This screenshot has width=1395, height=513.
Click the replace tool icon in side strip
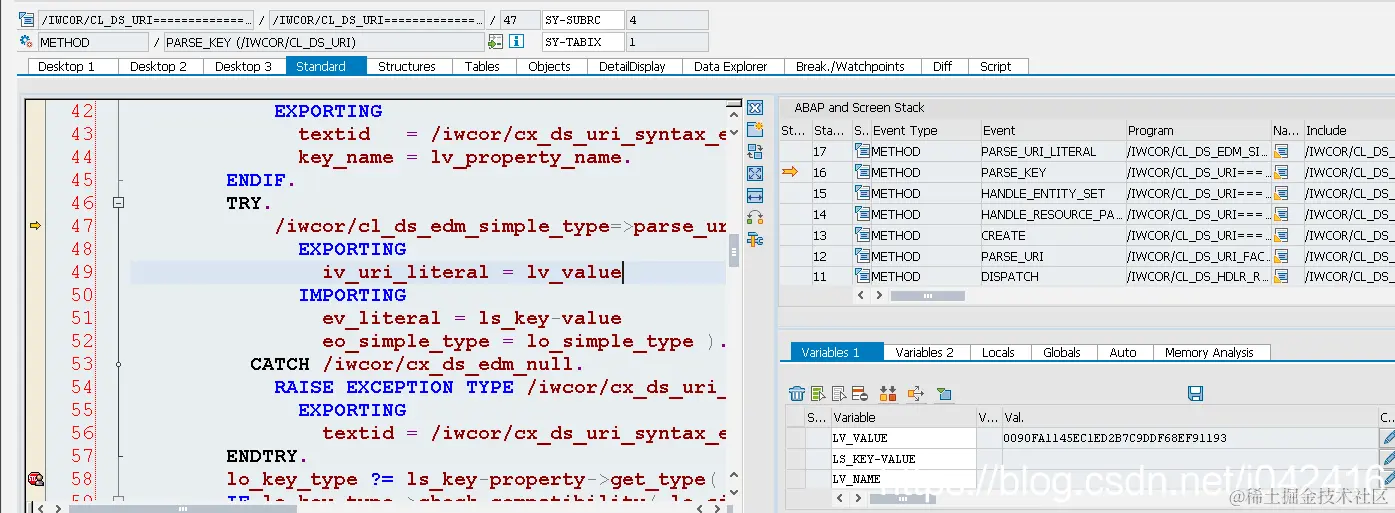coord(755,152)
